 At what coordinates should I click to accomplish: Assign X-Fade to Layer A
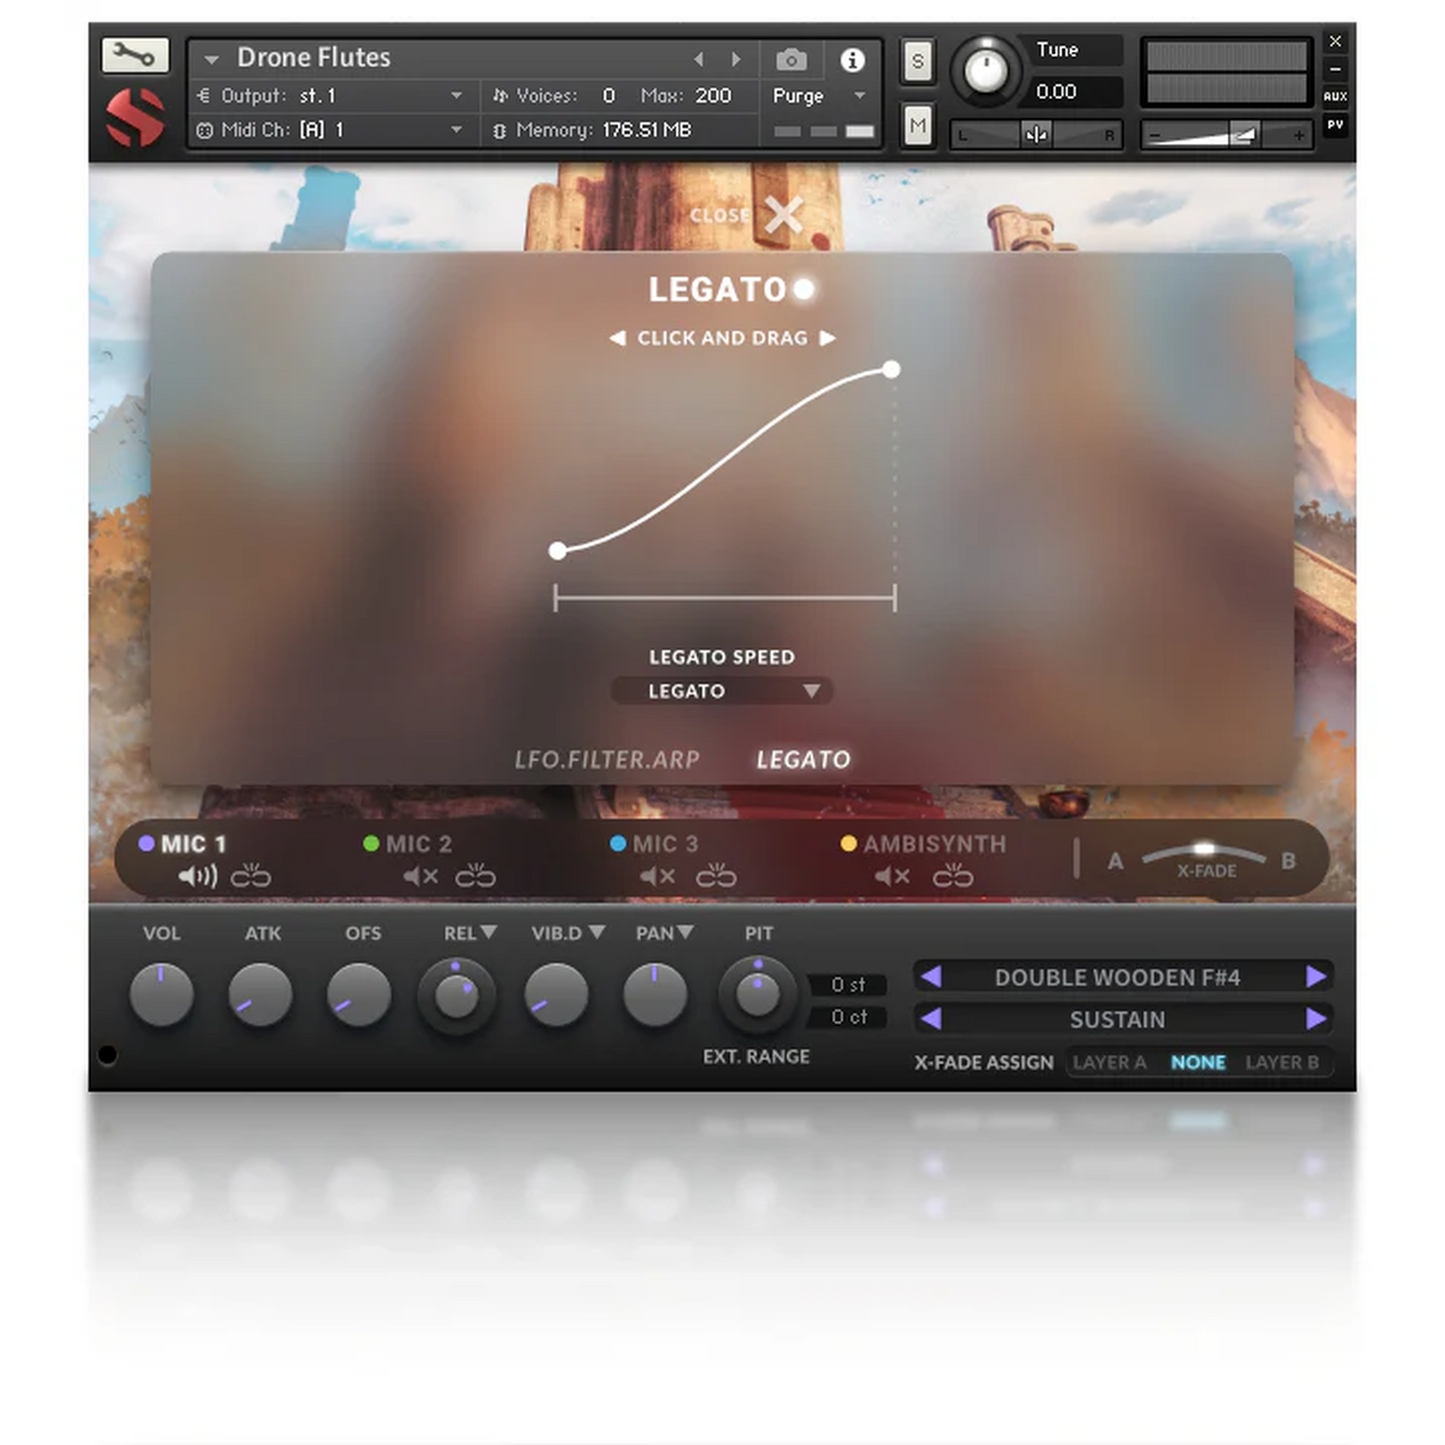click(1109, 1062)
